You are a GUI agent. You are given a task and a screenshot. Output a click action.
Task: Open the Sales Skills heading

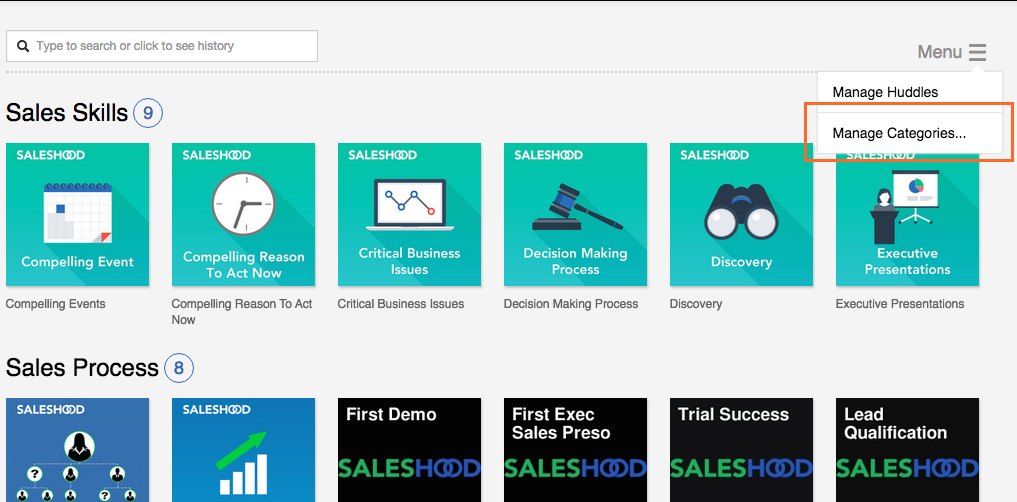[67, 114]
